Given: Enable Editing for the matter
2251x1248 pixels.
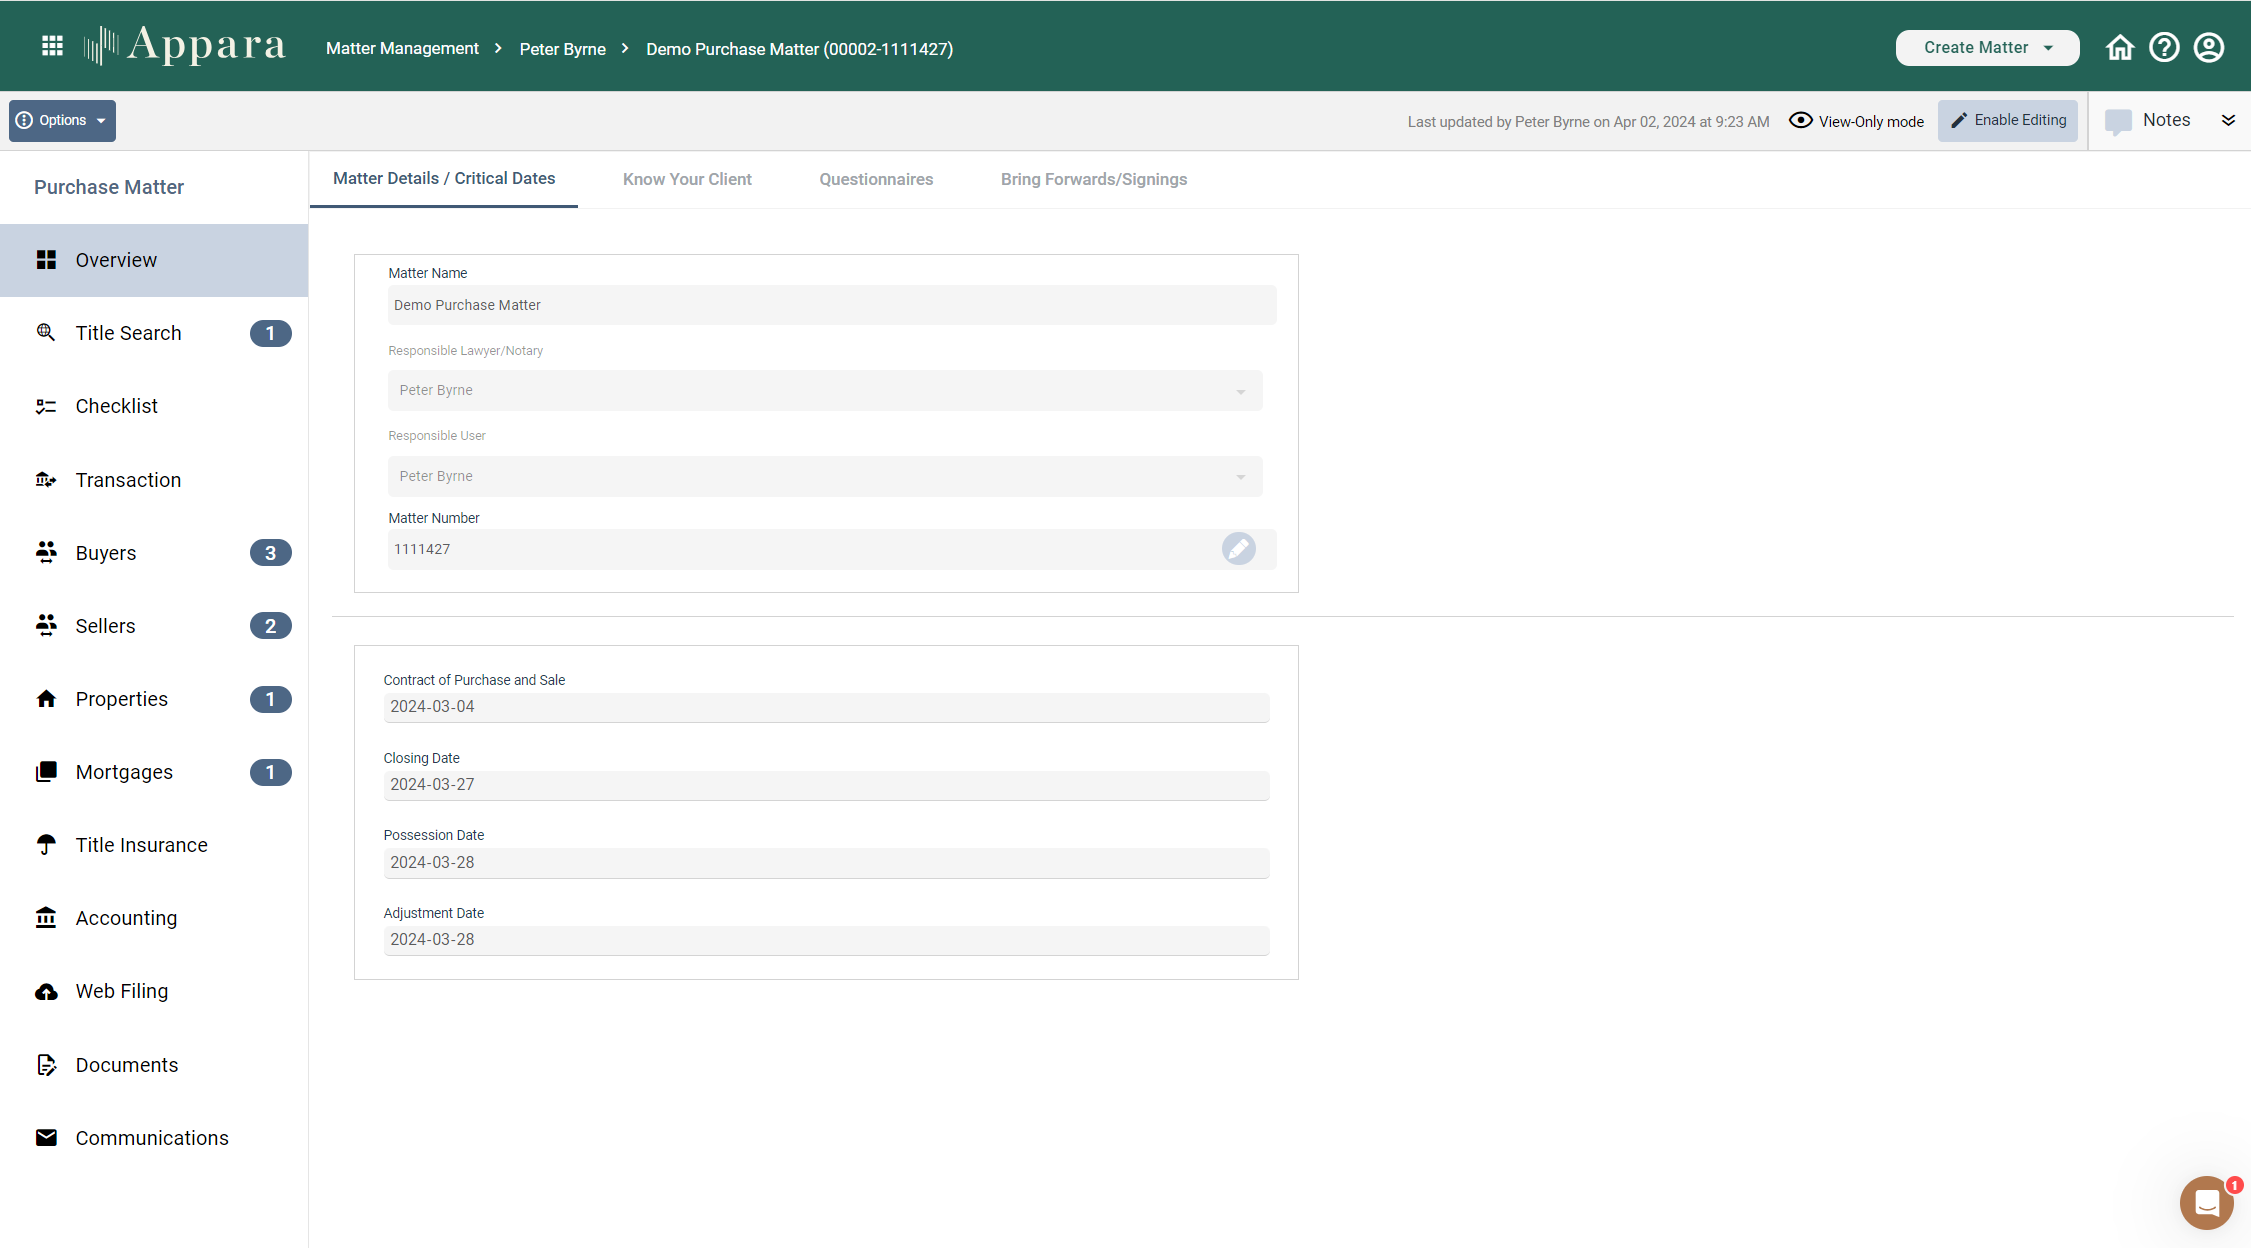Looking at the screenshot, I should pyautogui.click(x=2007, y=120).
